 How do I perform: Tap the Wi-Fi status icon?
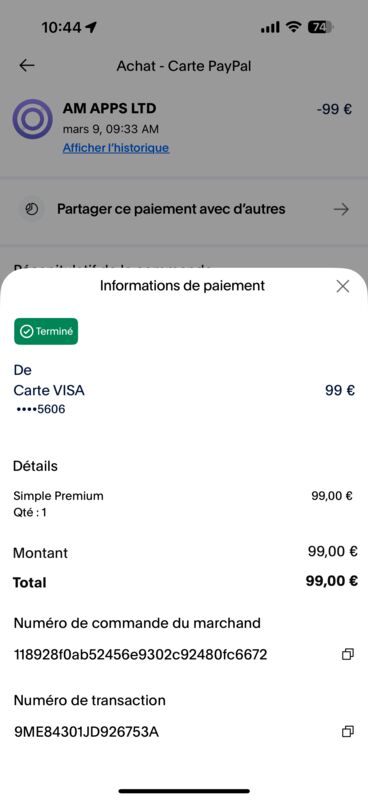click(x=293, y=27)
